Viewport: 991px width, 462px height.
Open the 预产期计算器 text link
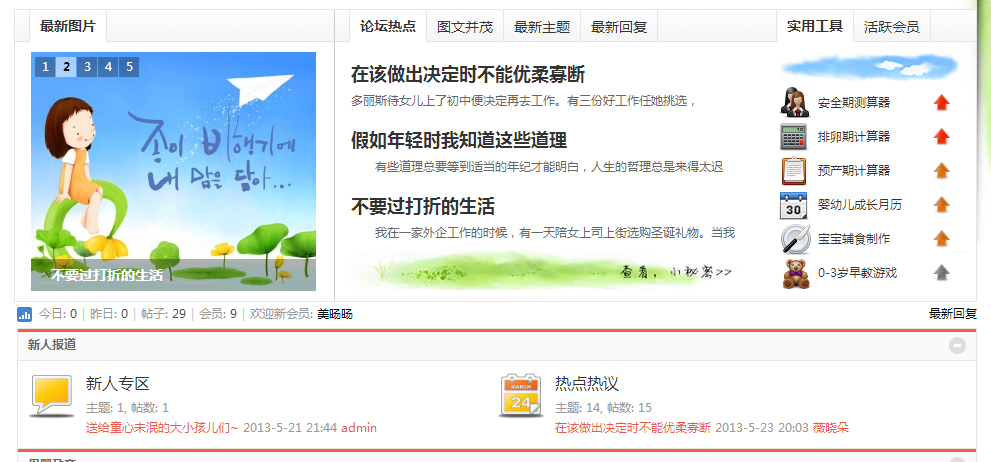[x=854, y=171]
